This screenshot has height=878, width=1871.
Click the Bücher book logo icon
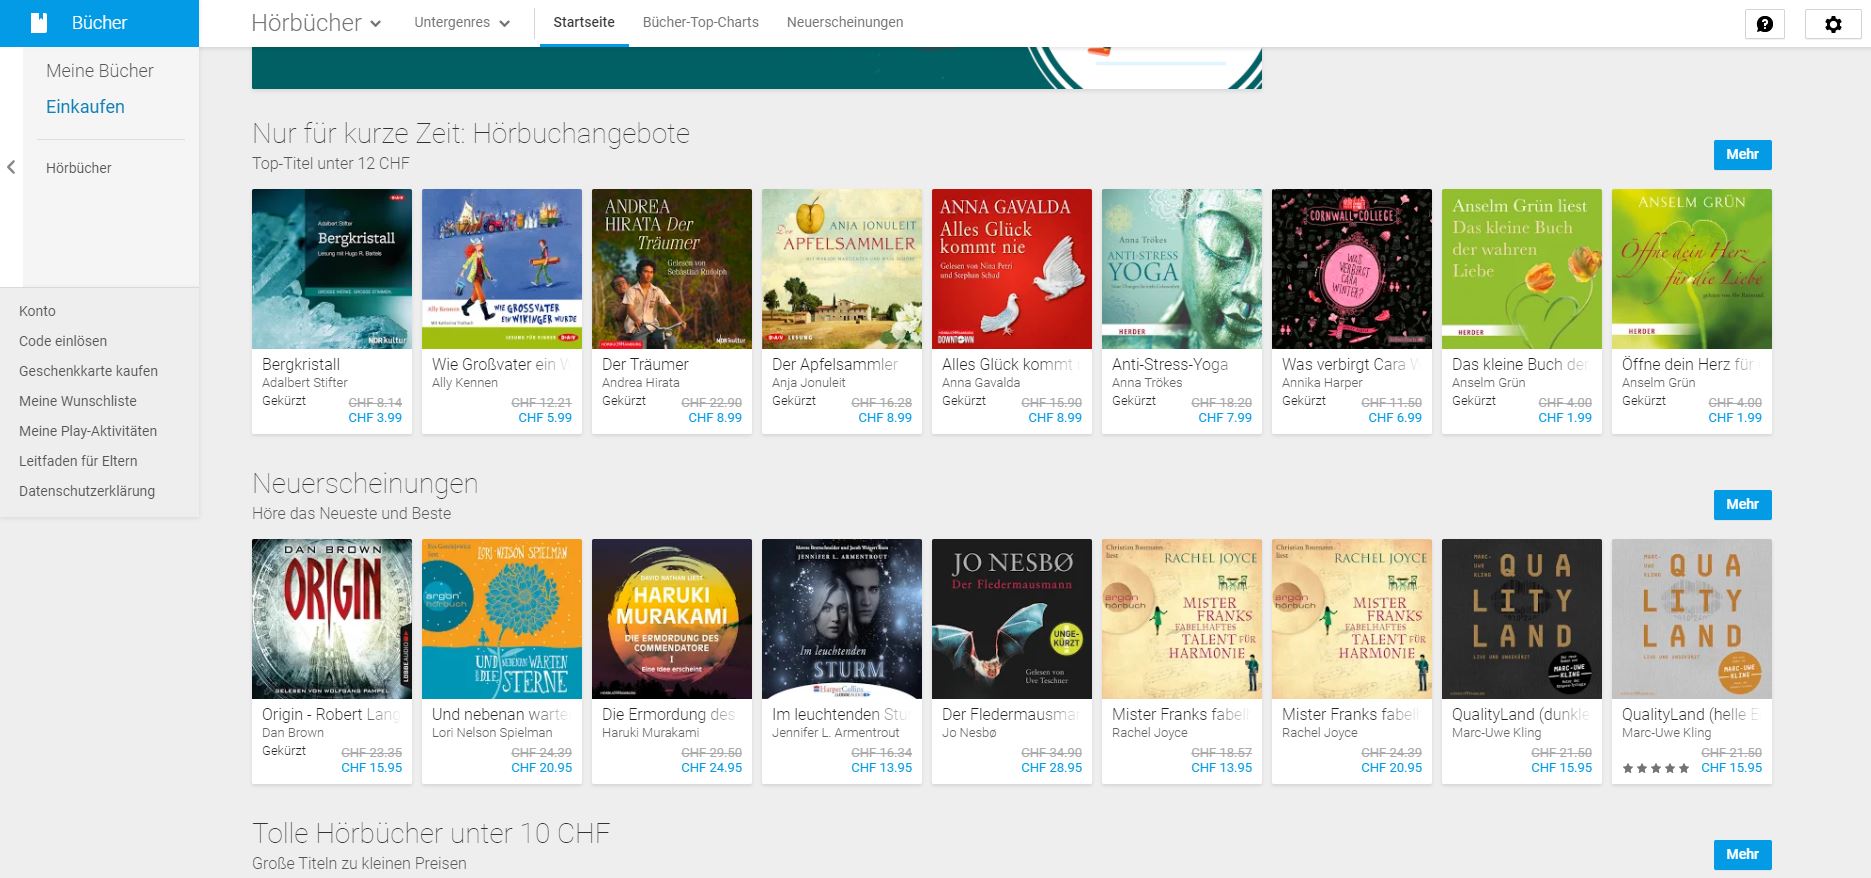(x=39, y=23)
